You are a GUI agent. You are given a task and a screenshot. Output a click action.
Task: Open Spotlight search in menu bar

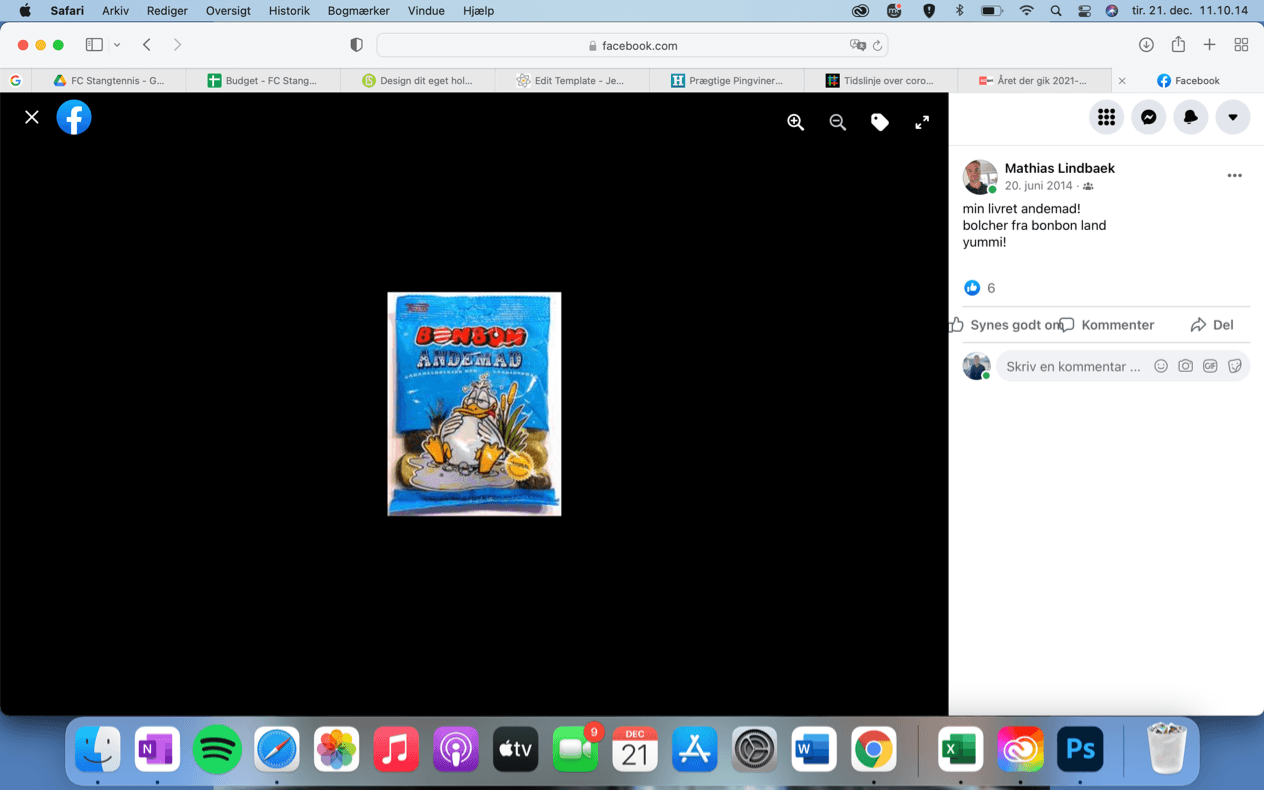point(1056,11)
